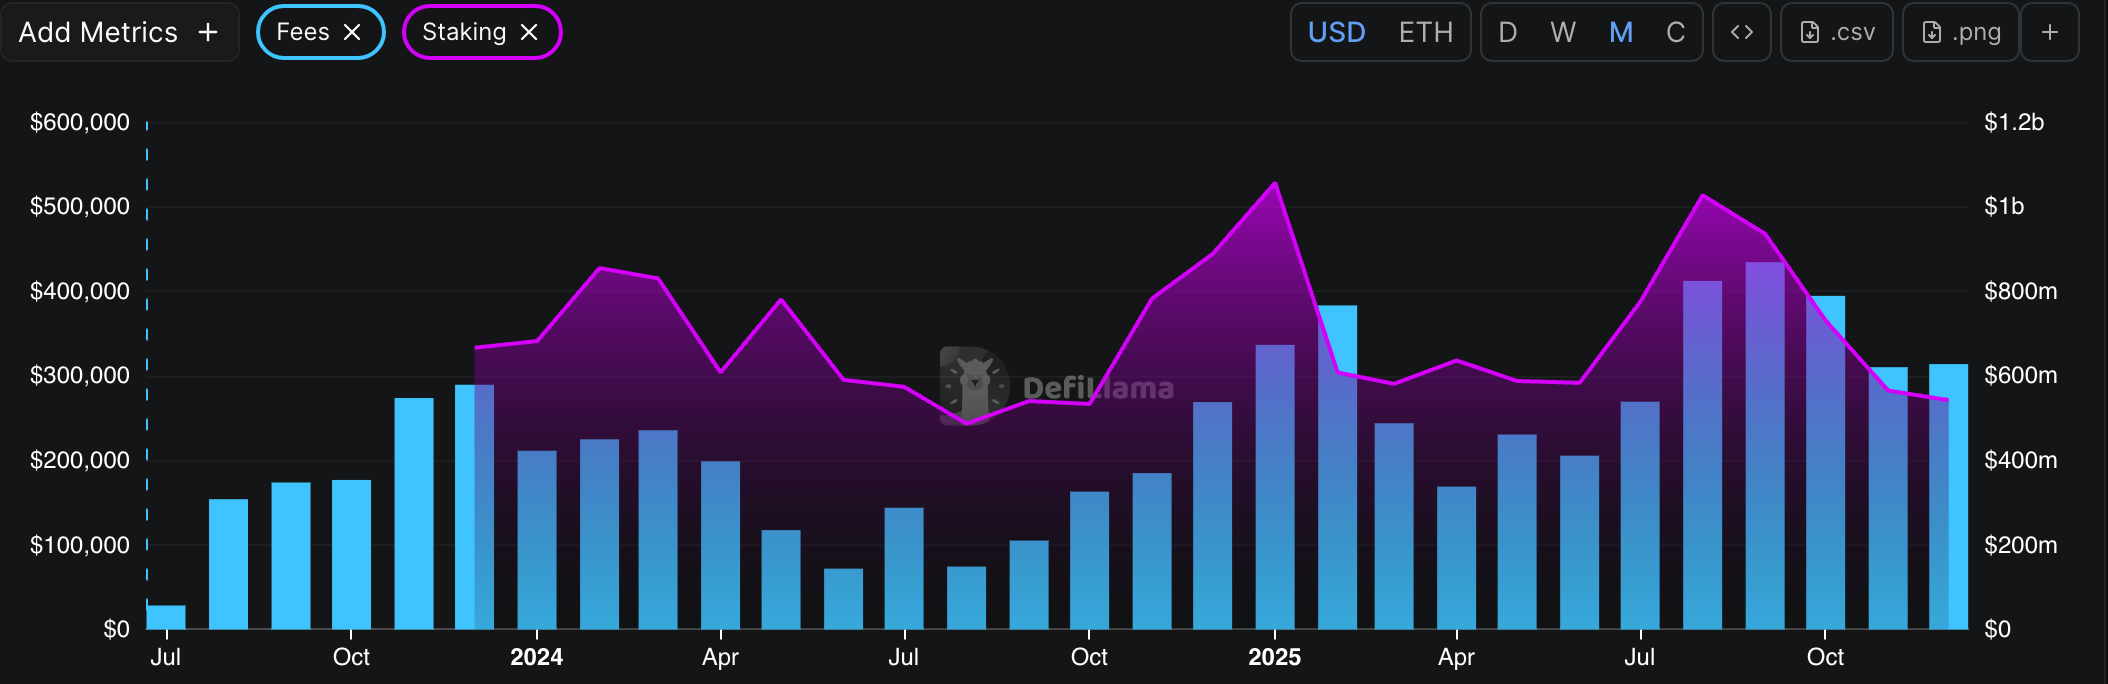Click the Fees chip label
The width and height of the screenshot is (2108, 684).
pos(303,32)
